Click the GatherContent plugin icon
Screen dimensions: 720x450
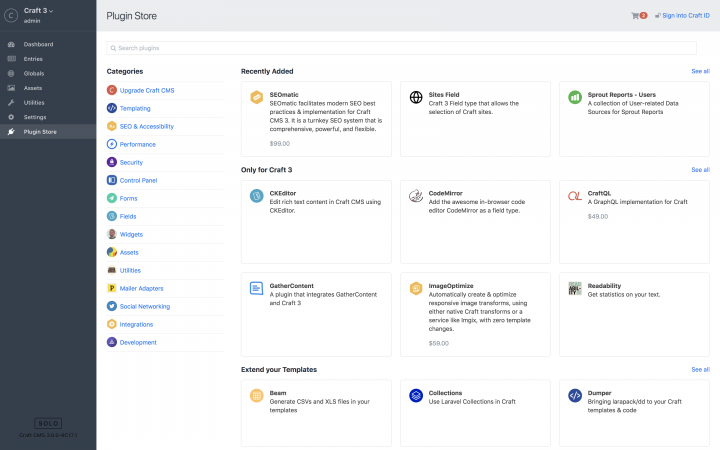coord(256,288)
